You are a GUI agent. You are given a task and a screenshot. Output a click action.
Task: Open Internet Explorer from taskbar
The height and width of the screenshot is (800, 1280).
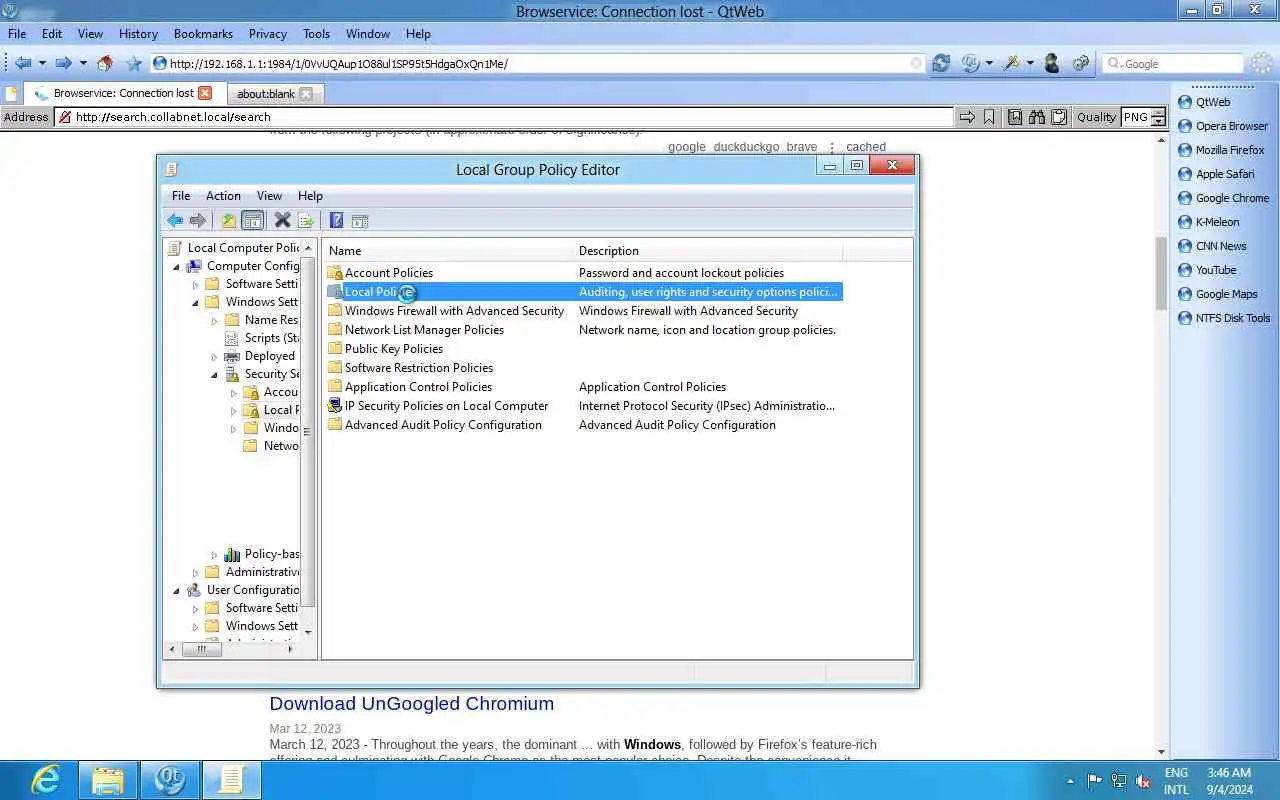tap(45, 779)
